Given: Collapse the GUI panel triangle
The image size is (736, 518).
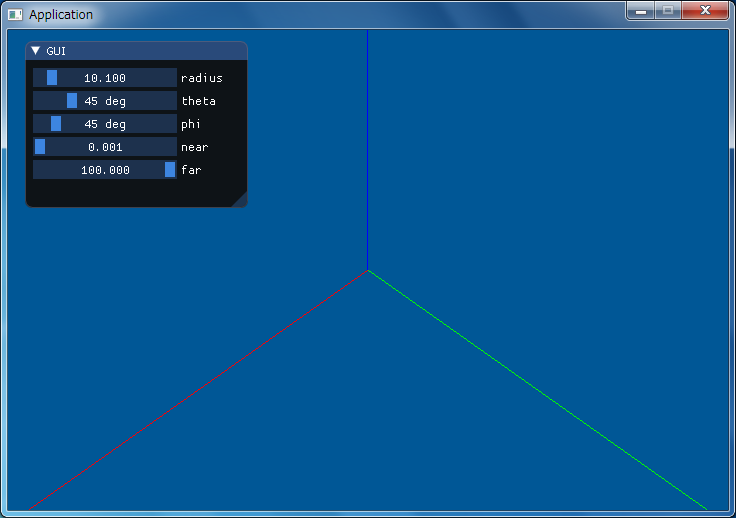Looking at the screenshot, I should click(36, 50).
